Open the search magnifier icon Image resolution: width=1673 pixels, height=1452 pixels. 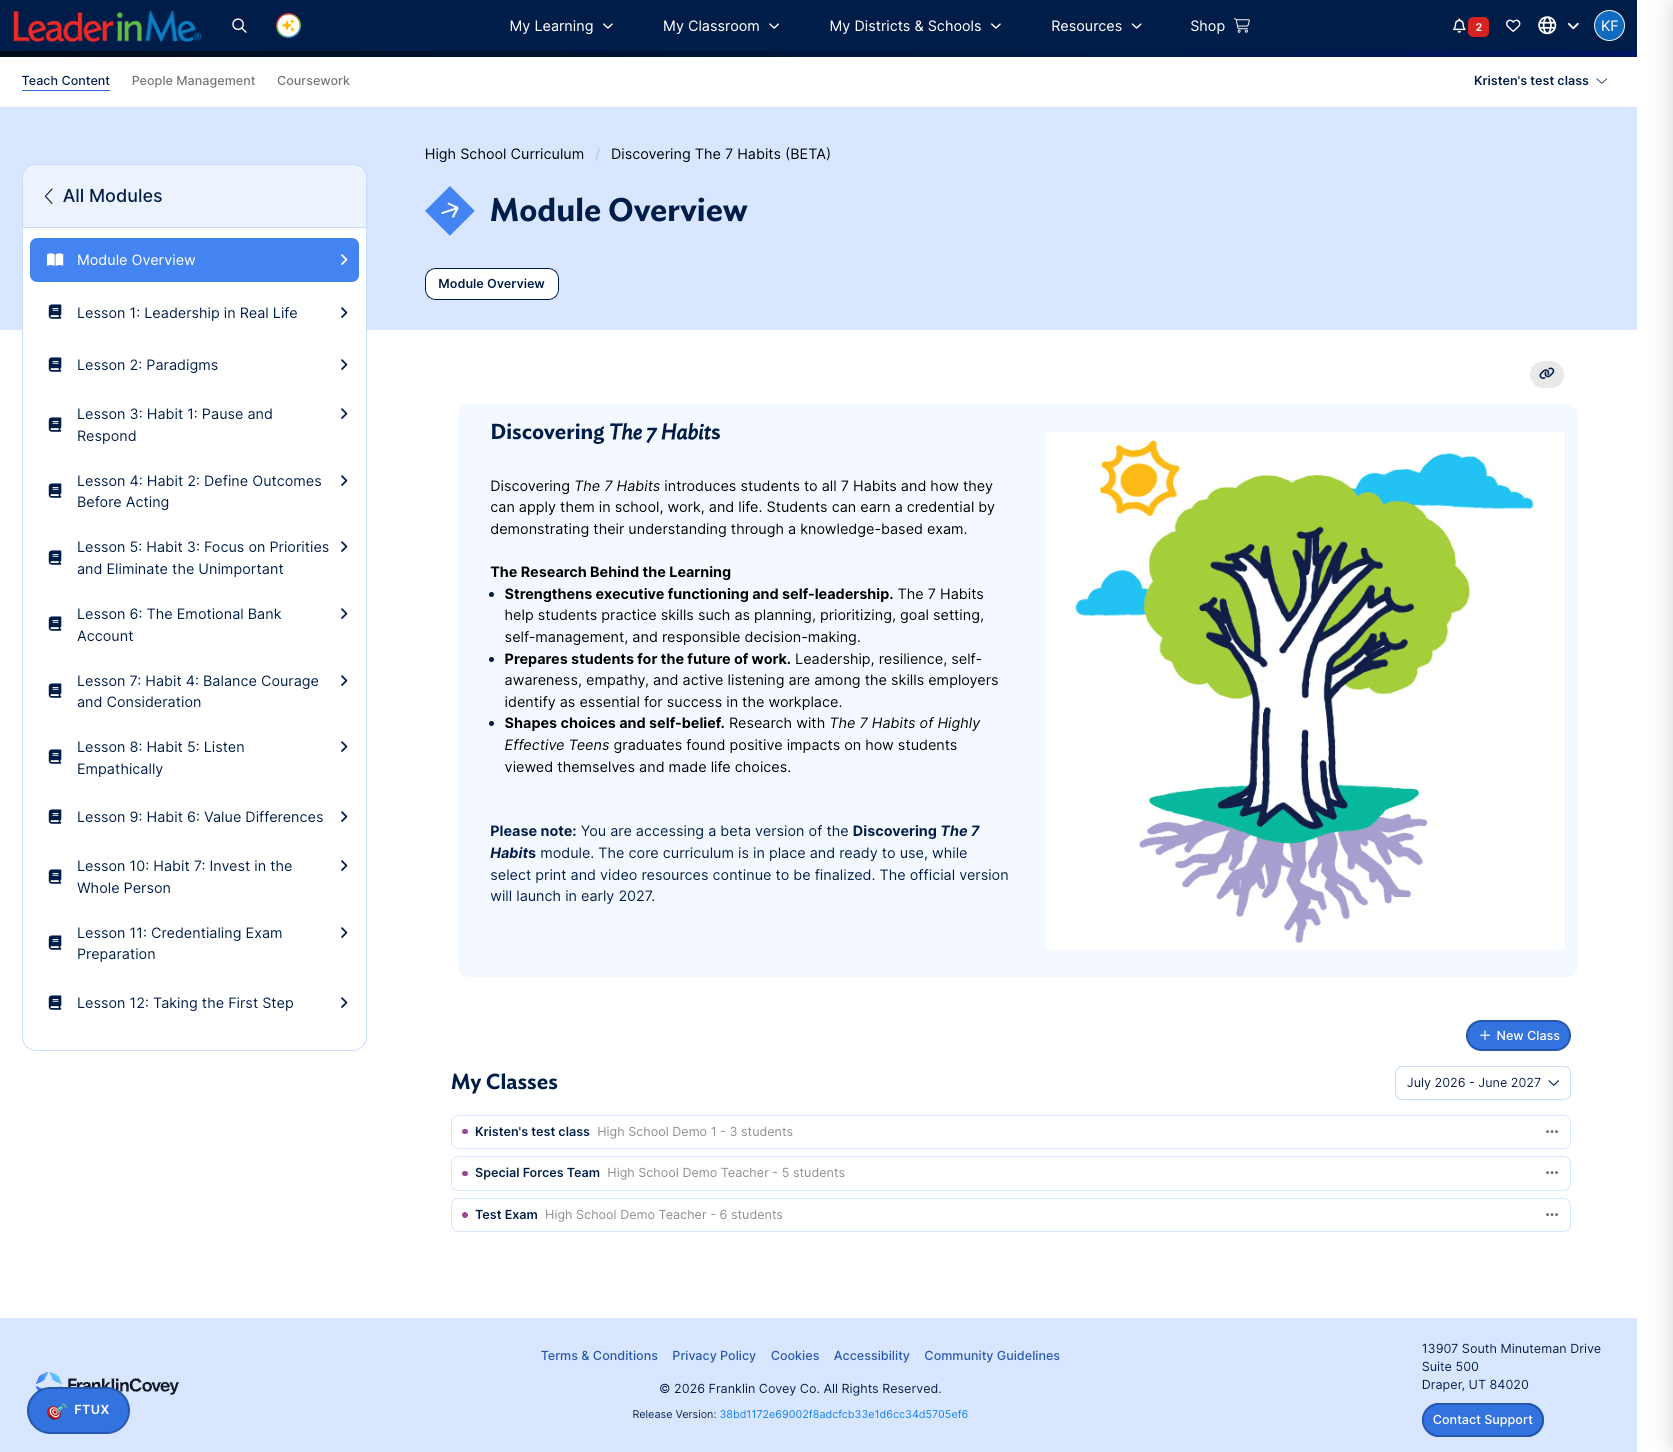coord(239,26)
